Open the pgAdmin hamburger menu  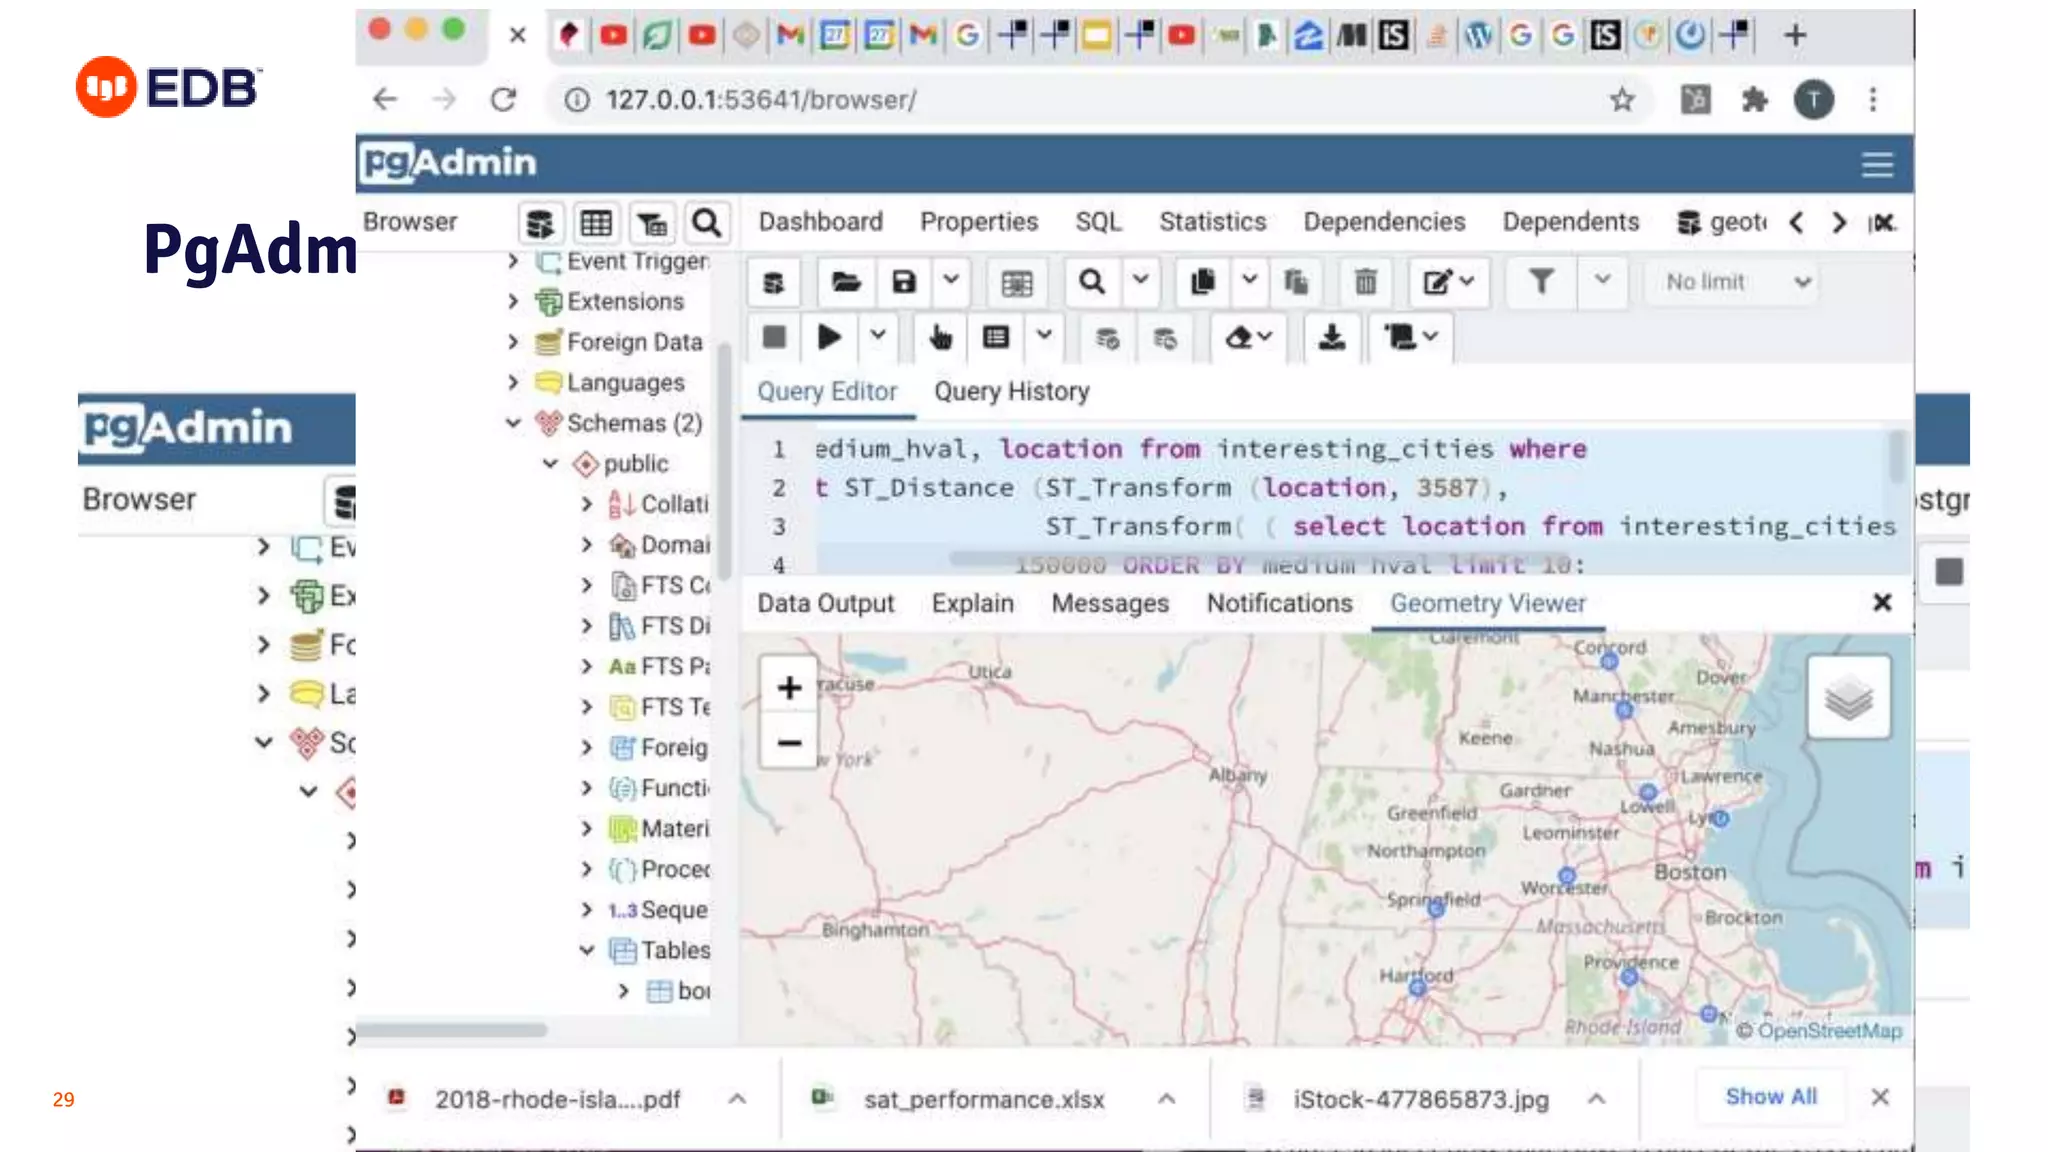click(1877, 165)
